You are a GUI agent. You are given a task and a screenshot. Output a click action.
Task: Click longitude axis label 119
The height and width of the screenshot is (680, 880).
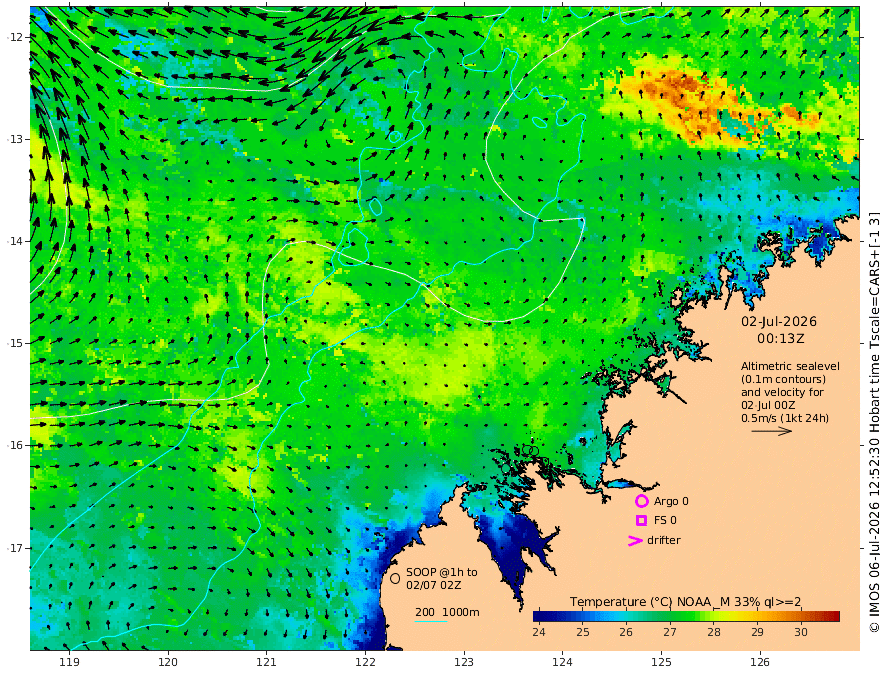coord(69,663)
